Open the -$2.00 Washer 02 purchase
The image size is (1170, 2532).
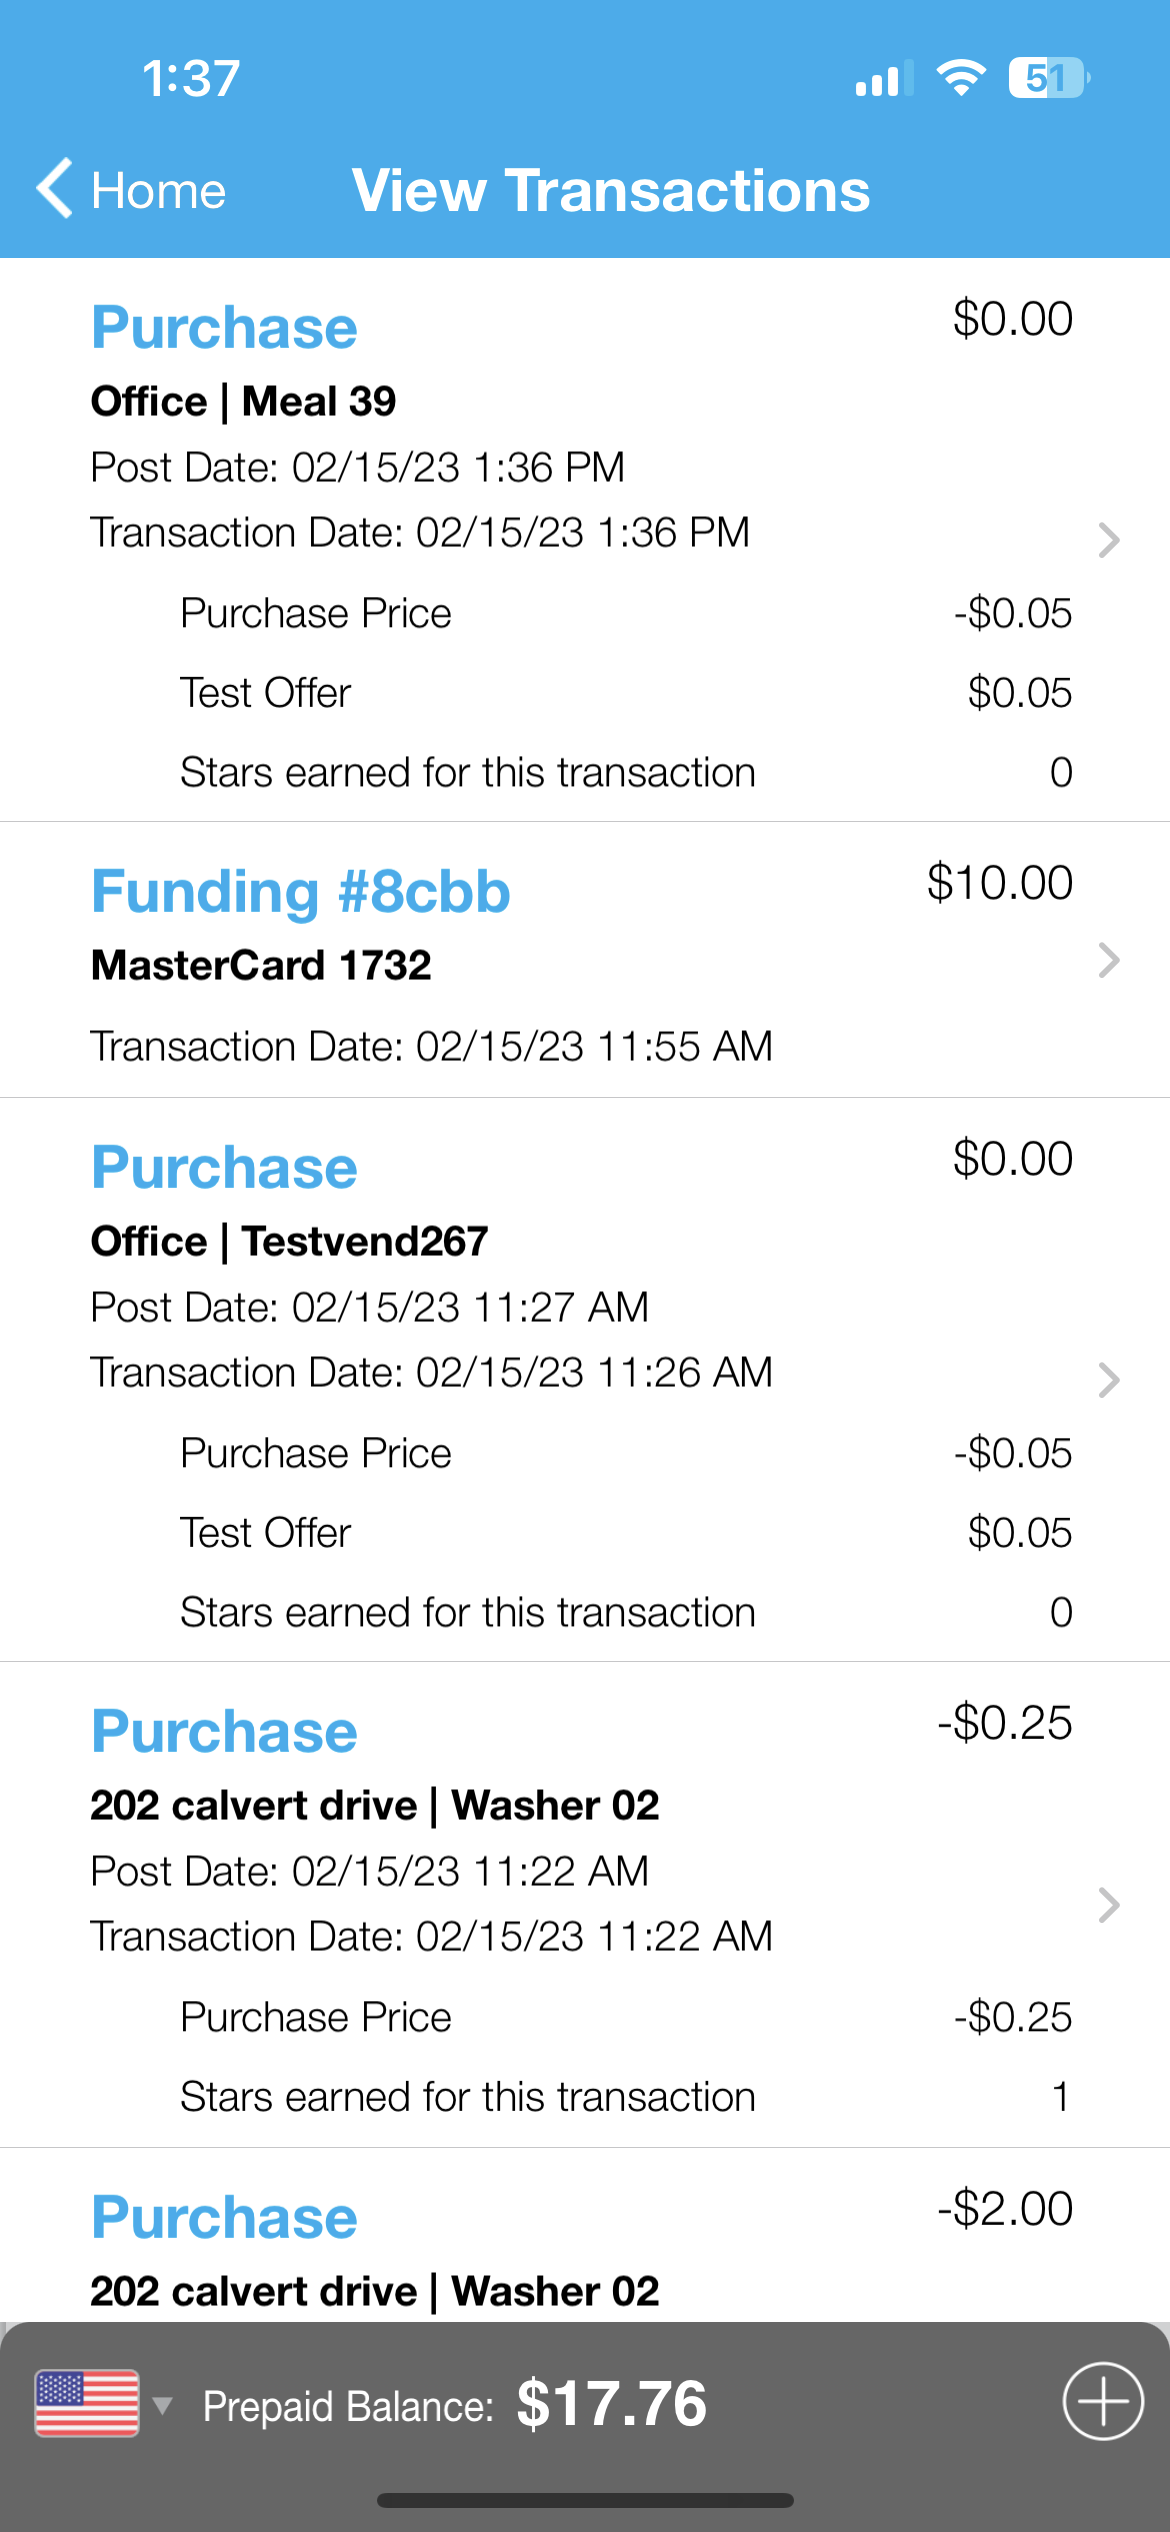(x=585, y=2236)
